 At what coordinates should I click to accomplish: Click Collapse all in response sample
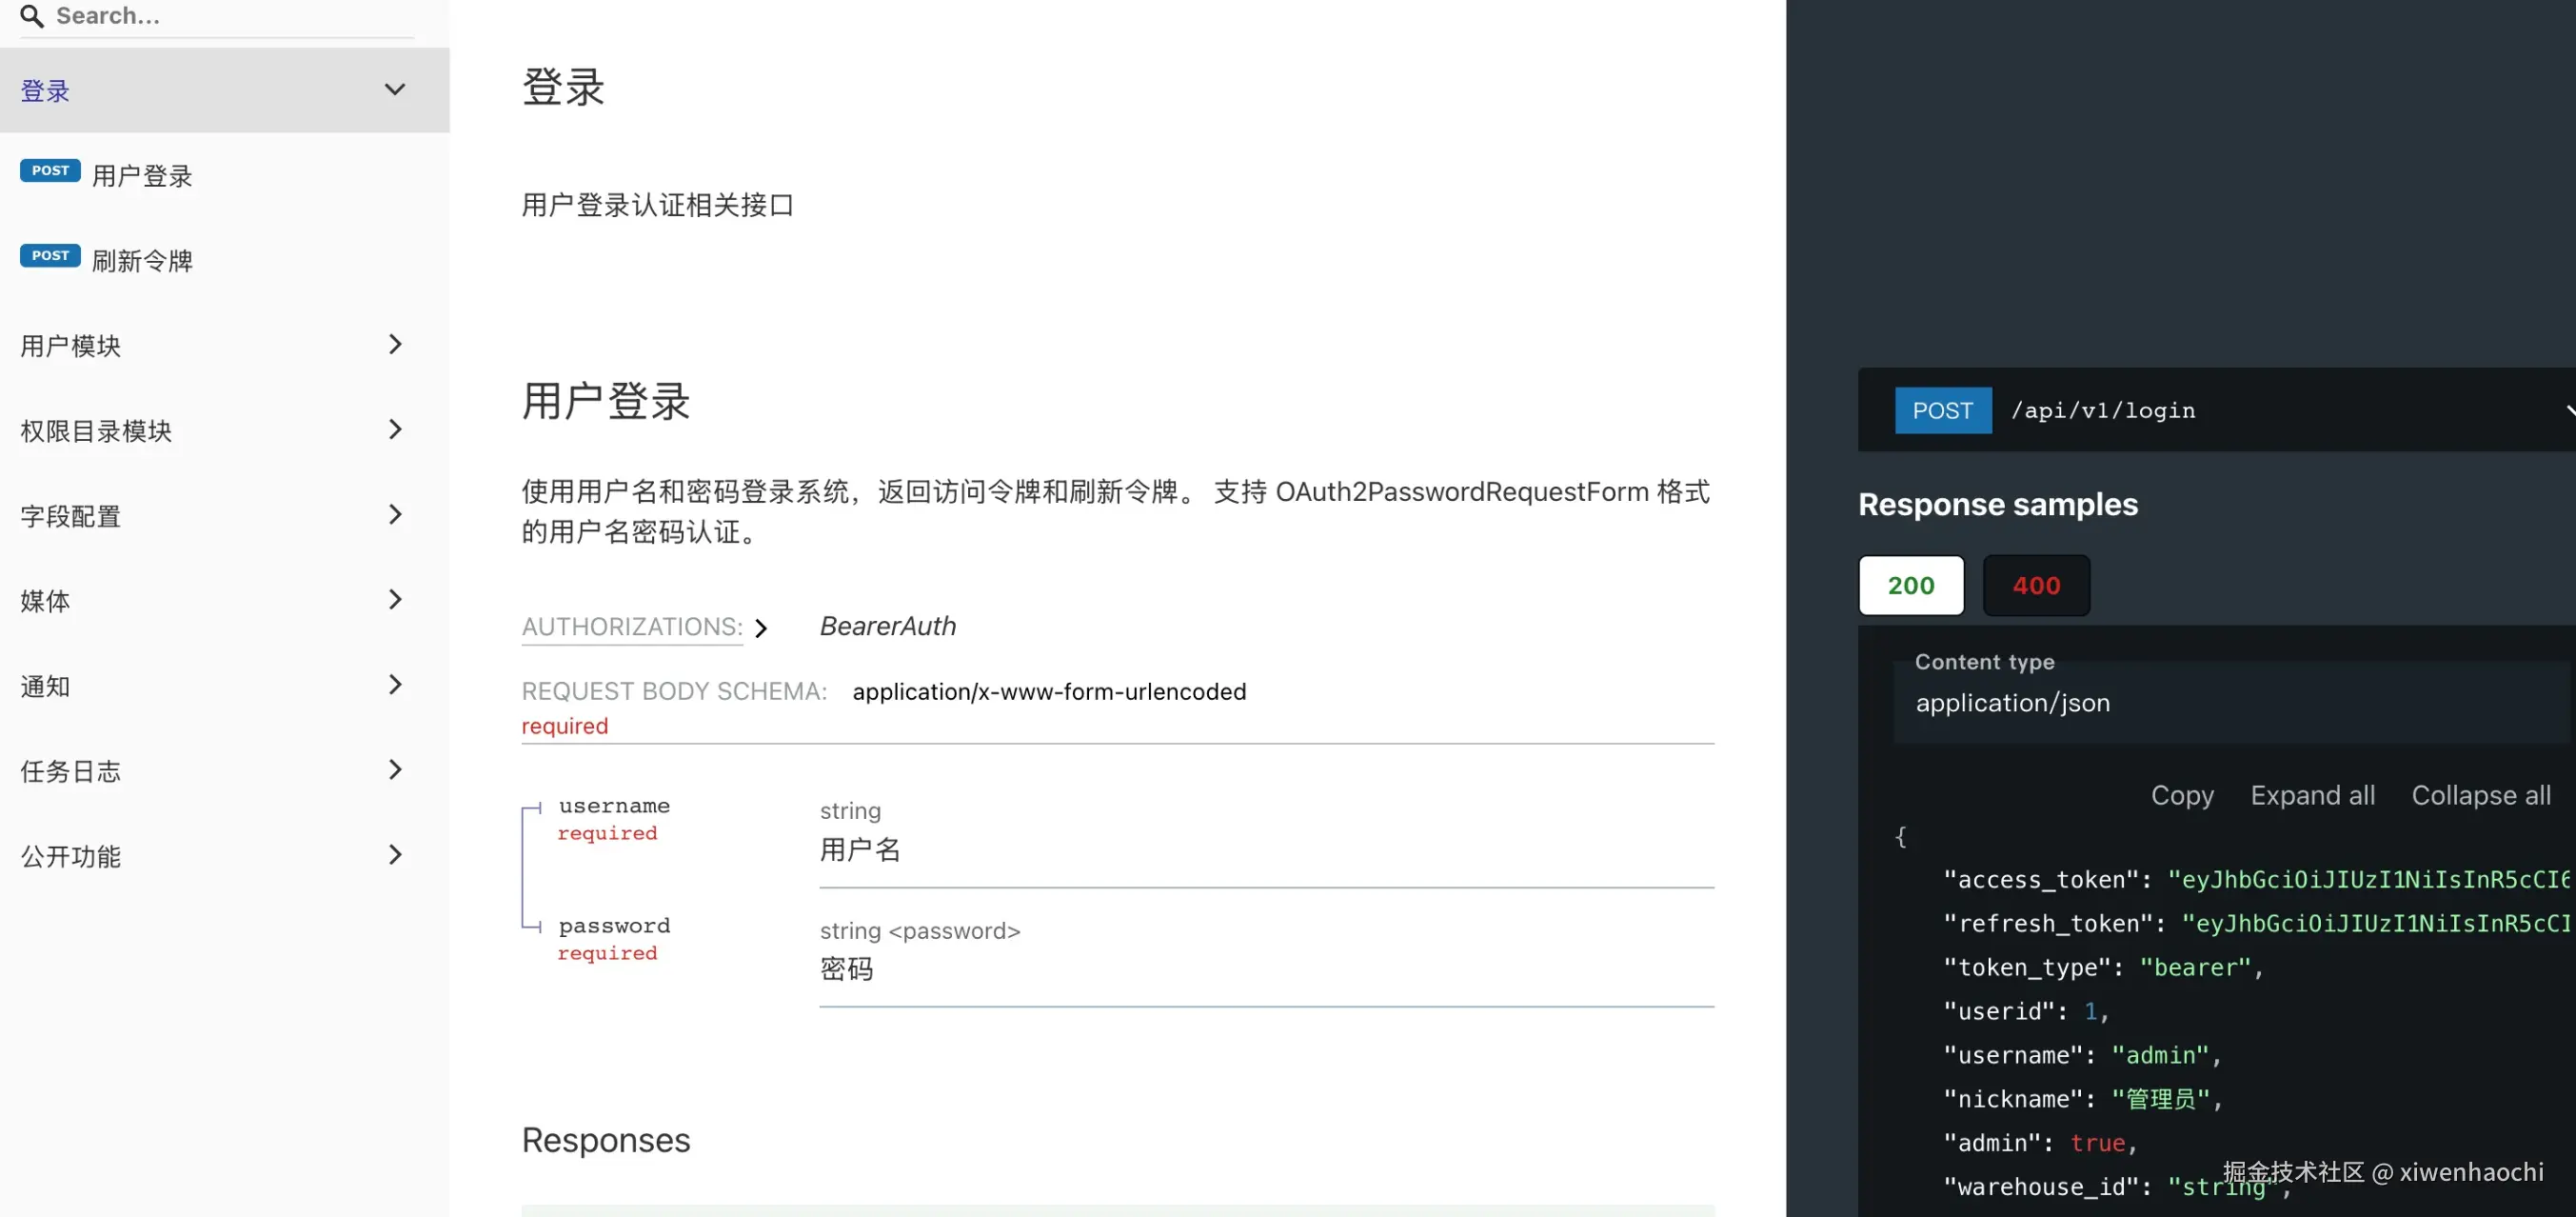click(x=2480, y=796)
